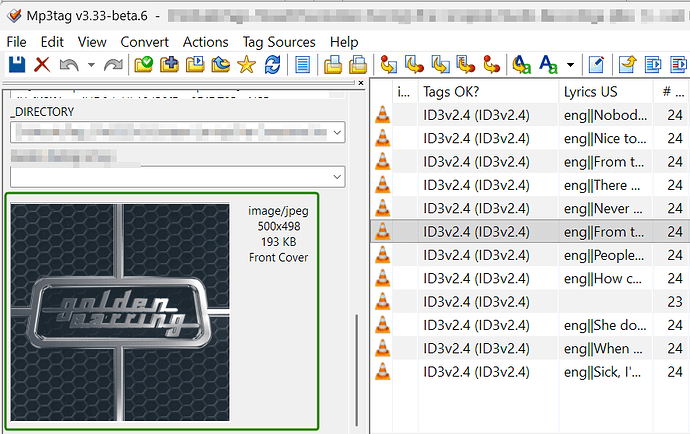Click the Load playlist folder icon
690x434 pixels.
(x=195, y=65)
